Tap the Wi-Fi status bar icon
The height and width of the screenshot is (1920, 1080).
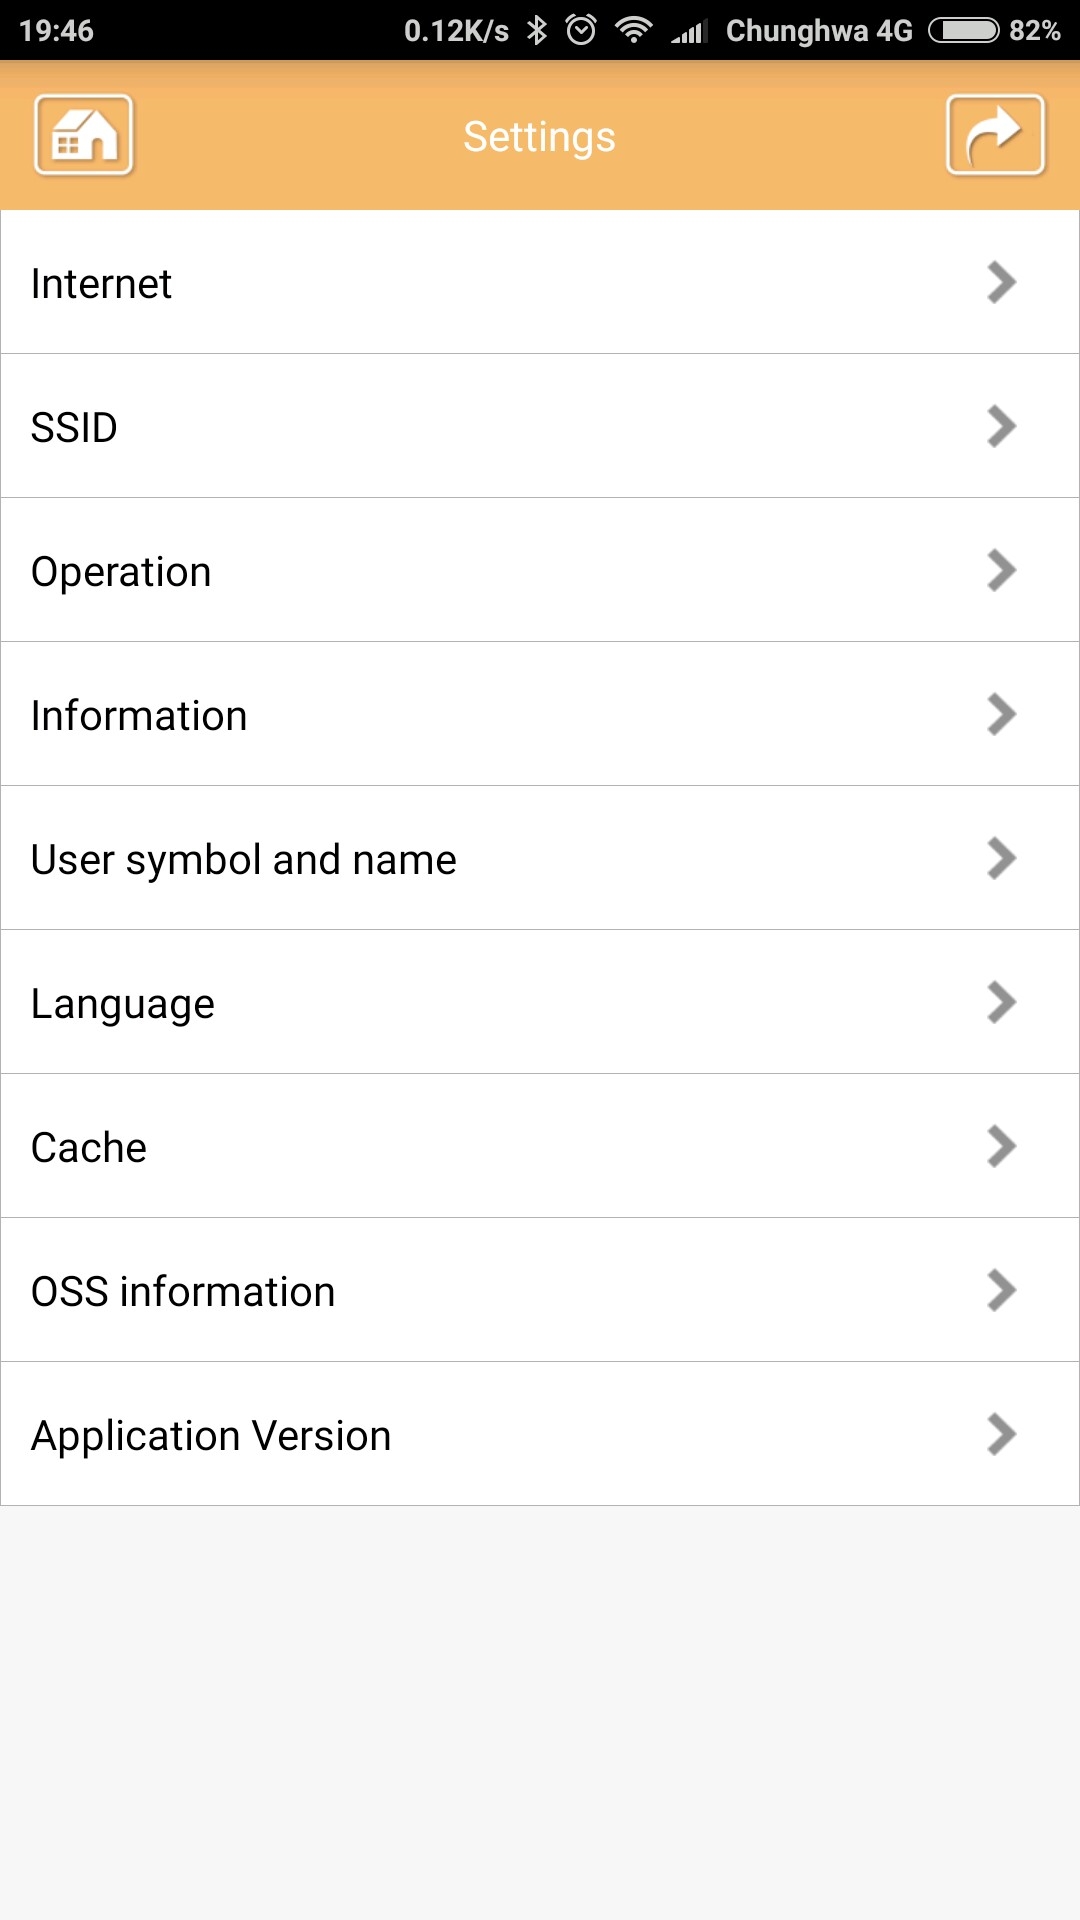(x=634, y=30)
